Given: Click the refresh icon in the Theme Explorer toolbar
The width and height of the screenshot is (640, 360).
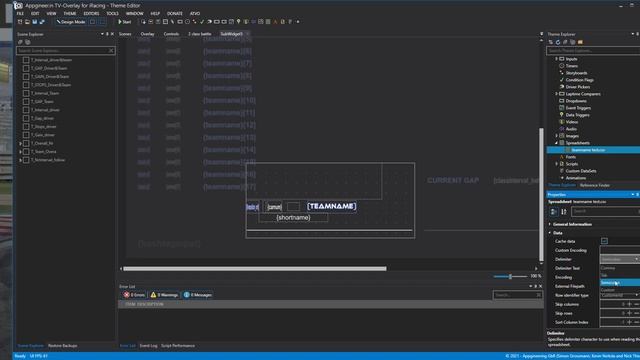Looking at the screenshot, I should click(x=558, y=42).
